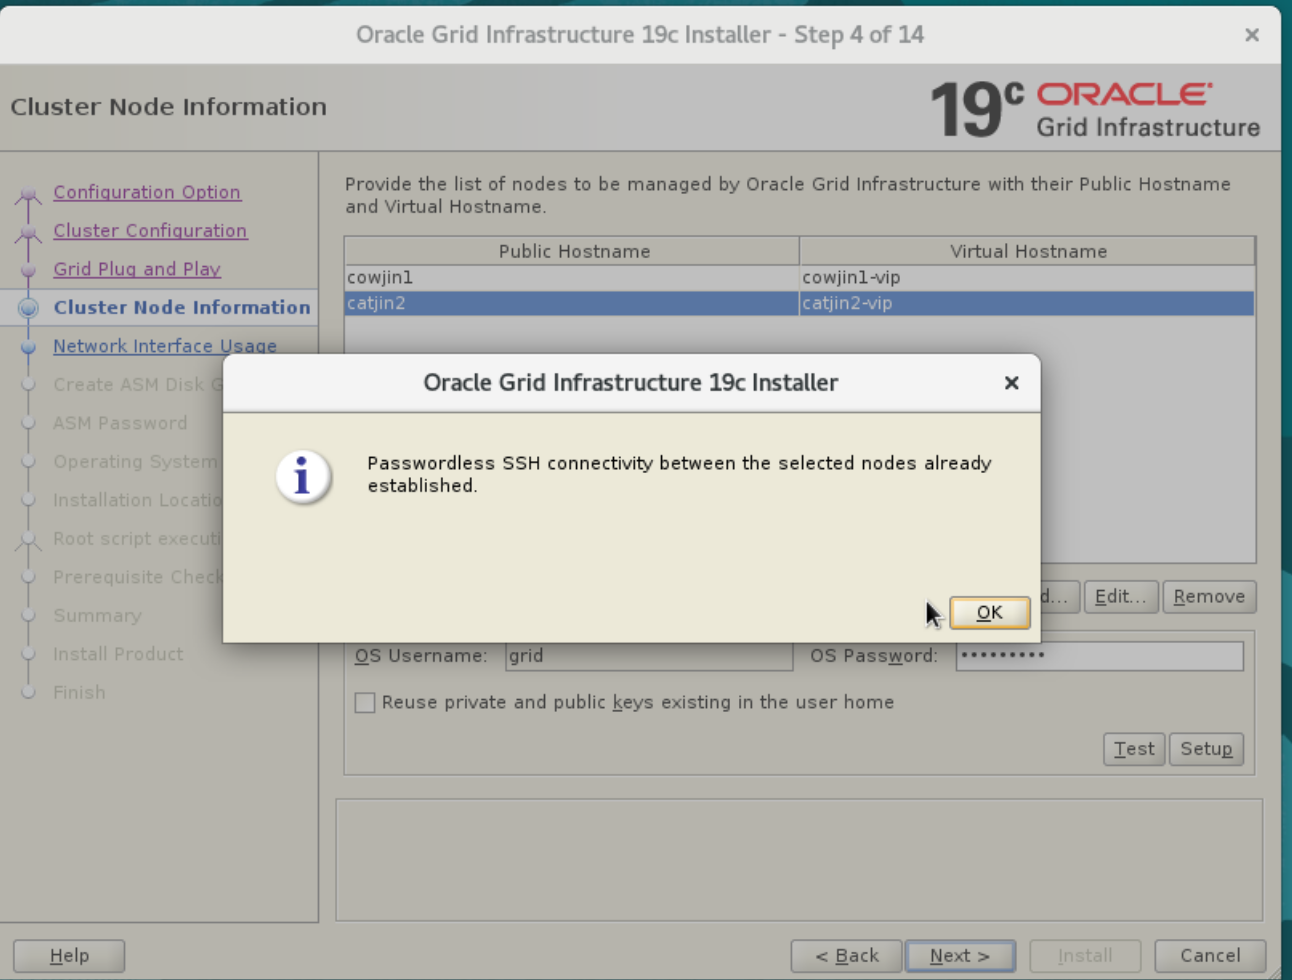Viewport: 1292px width, 980px height.
Task: Click the Finish step bullet
Action: 28,693
